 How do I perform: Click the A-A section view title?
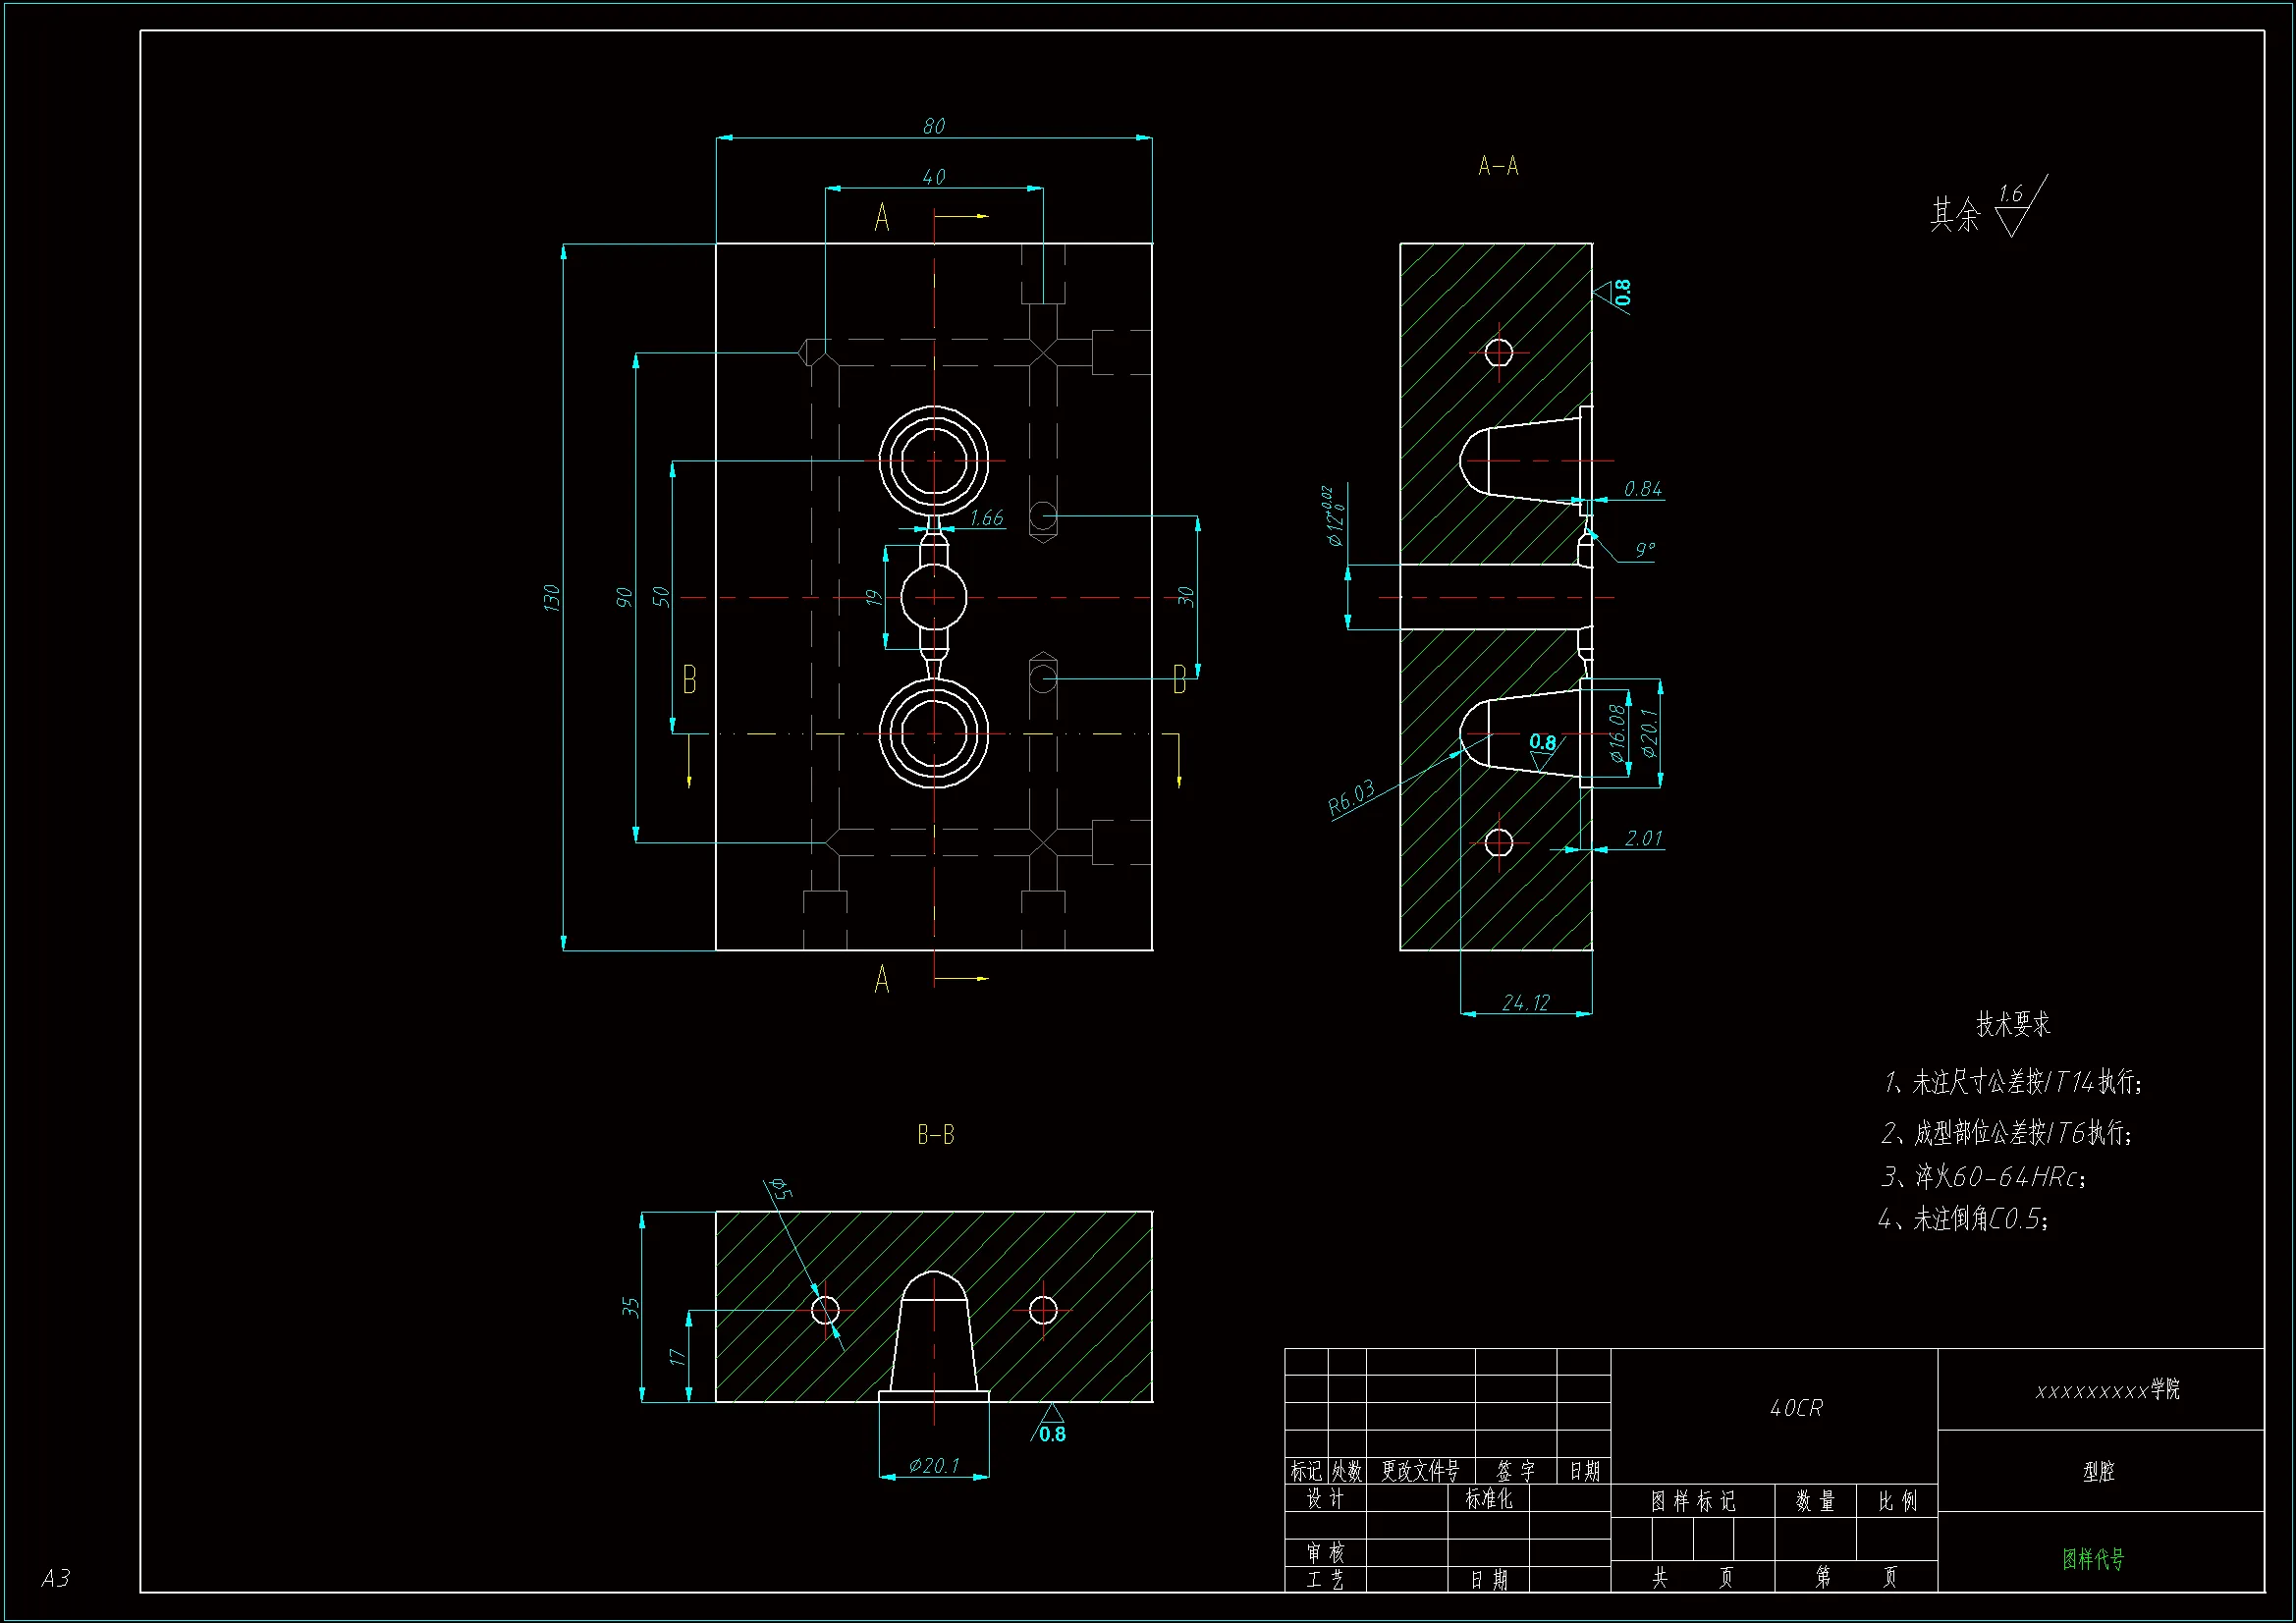coord(1497,166)
